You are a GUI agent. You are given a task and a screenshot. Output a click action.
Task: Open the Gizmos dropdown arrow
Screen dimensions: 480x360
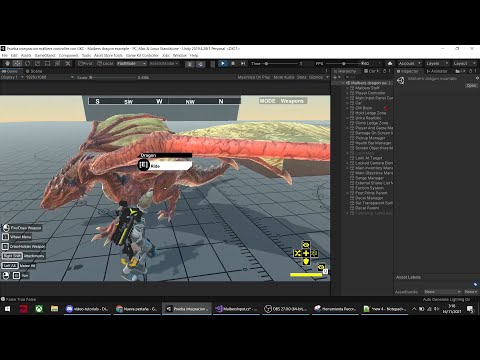tap(327, 77)
